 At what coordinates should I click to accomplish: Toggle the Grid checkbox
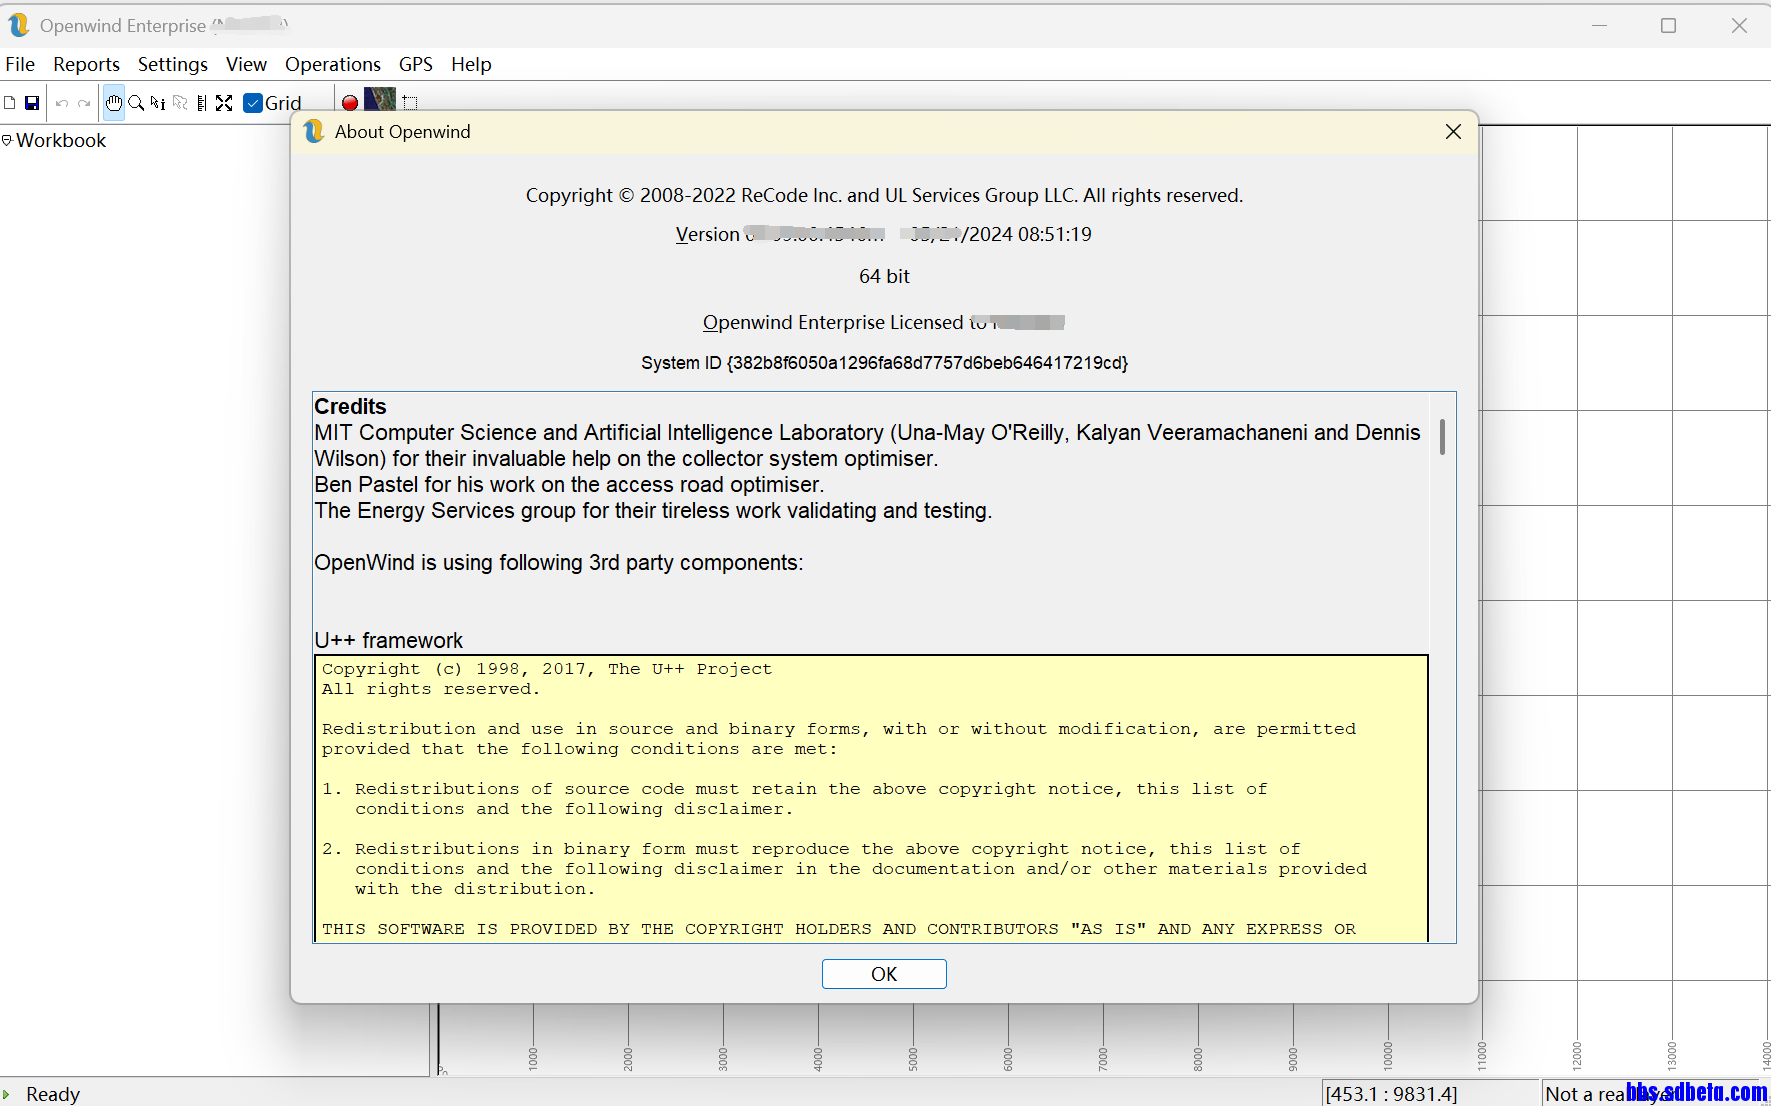click(253, 103)
